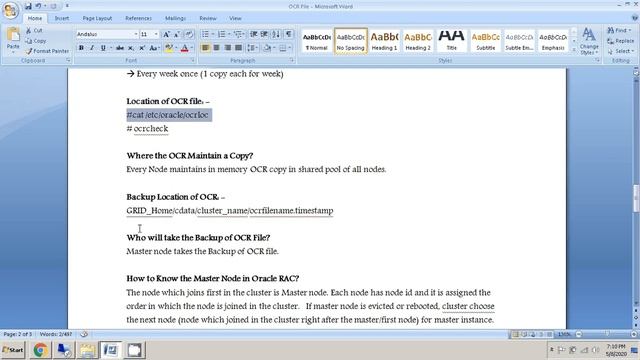The width and height of the screenshot is (640, 360).
Task: Open Find dropdown in Editing group
Action: click(x=630, y=31)
